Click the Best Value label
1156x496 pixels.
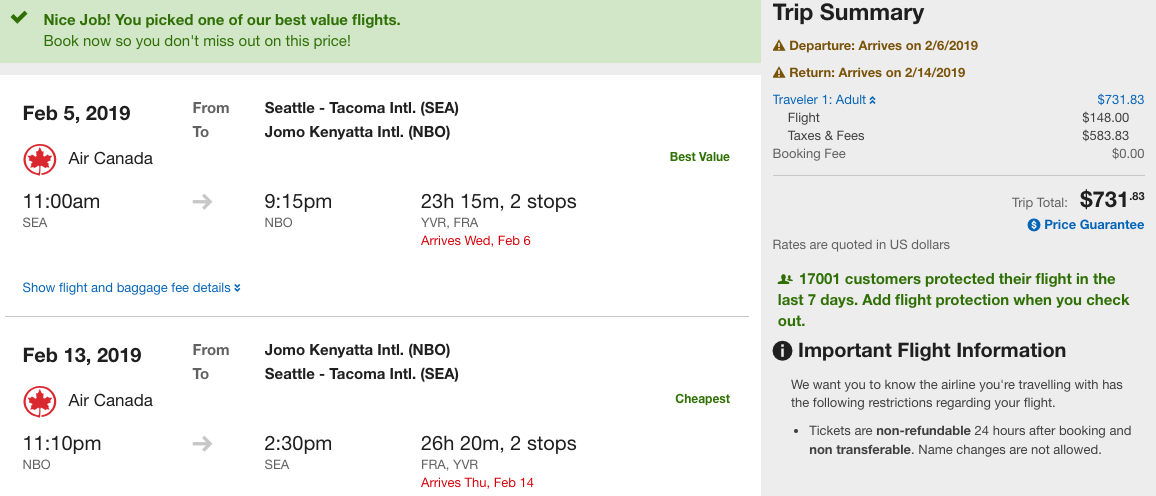click(700, 157)
